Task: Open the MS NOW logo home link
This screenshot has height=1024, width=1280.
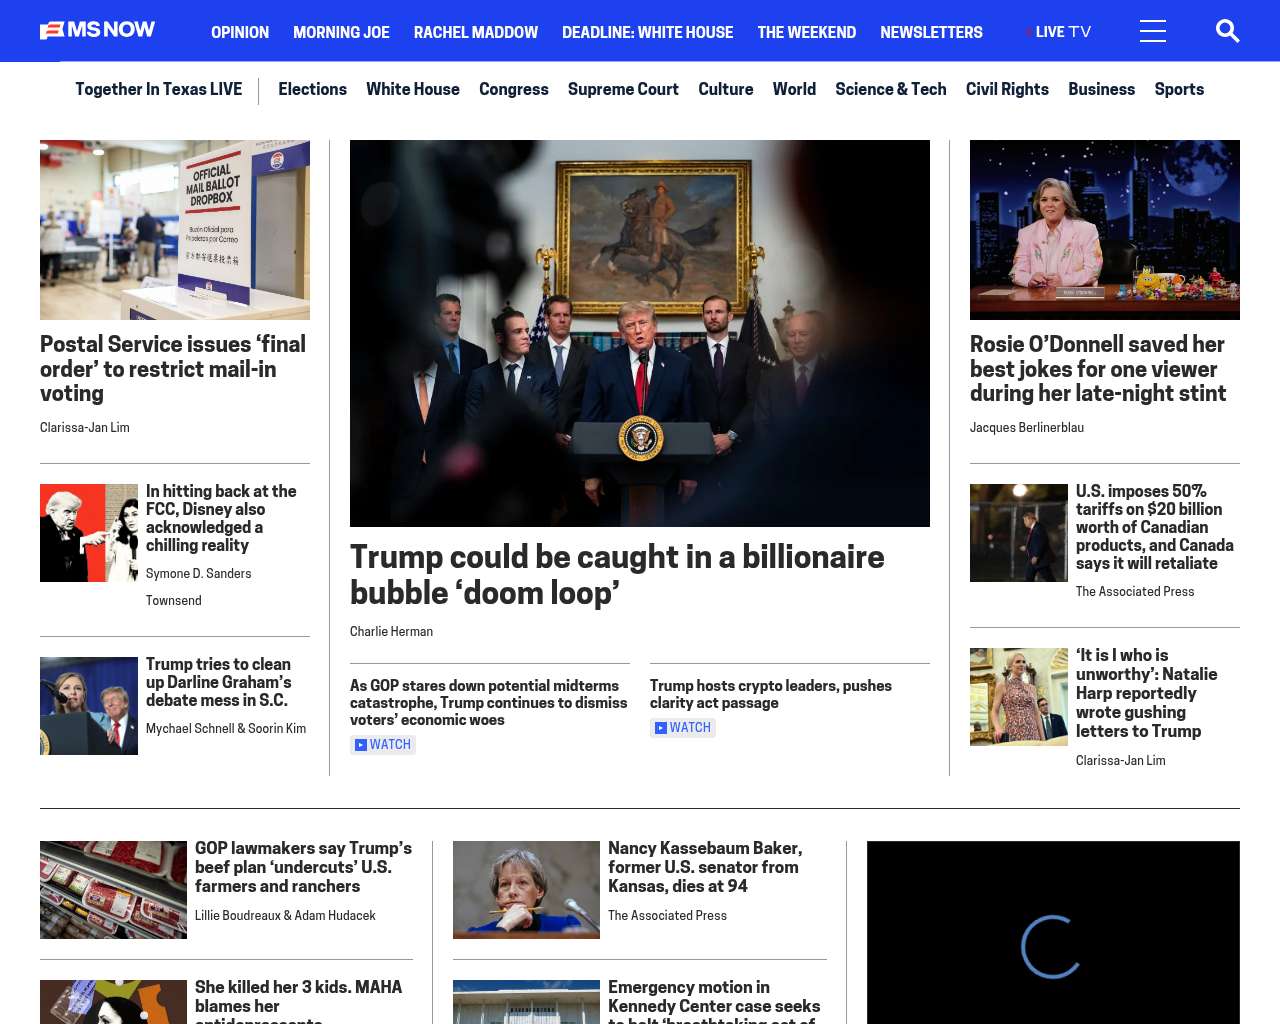Action: (97, 30)
